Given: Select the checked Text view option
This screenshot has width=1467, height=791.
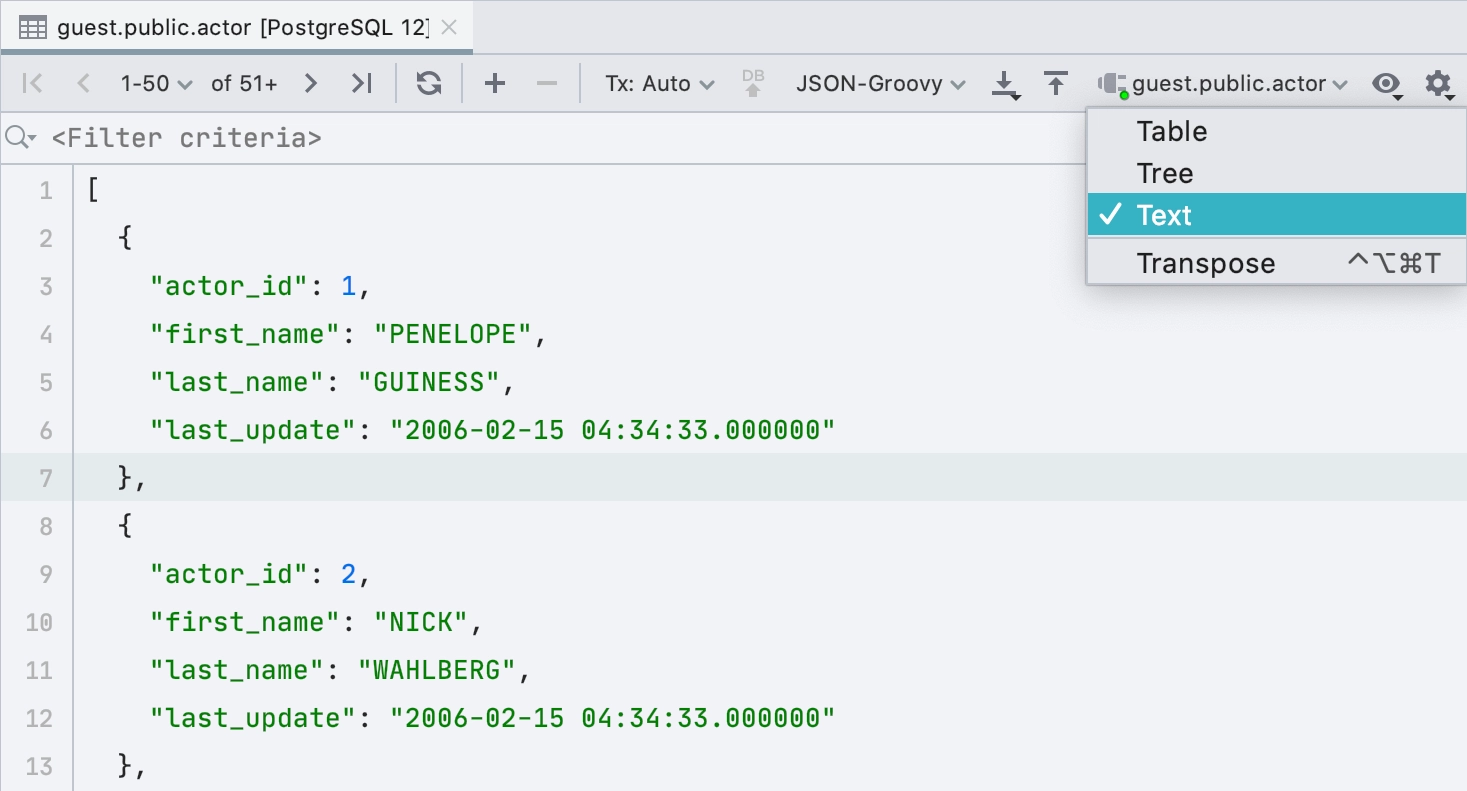Looking at the screenshot, I should tap(1276, 215).
